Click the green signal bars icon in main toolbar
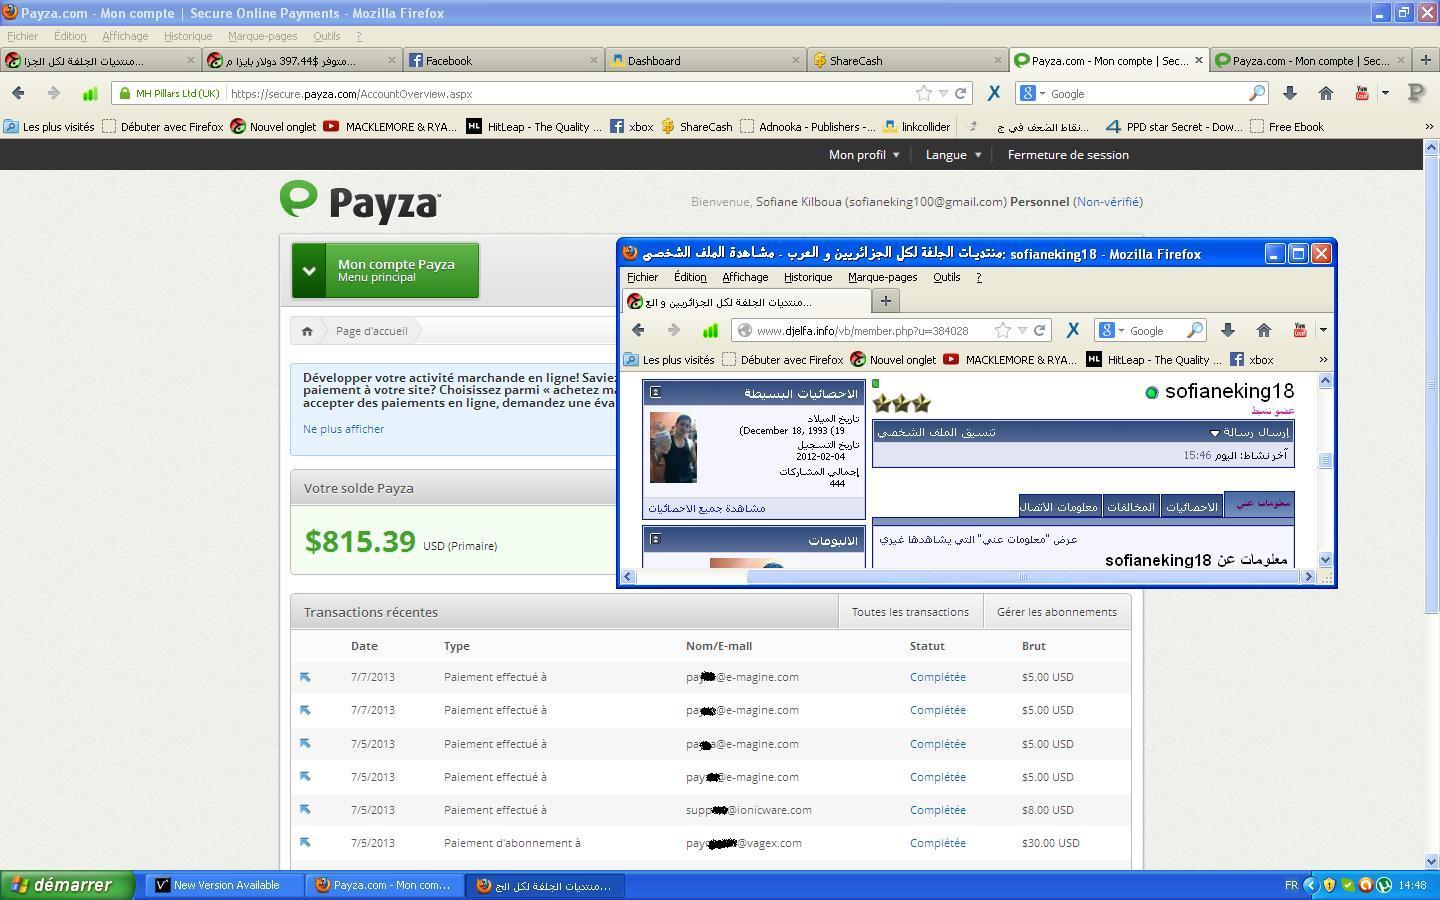 pos(89,93)
